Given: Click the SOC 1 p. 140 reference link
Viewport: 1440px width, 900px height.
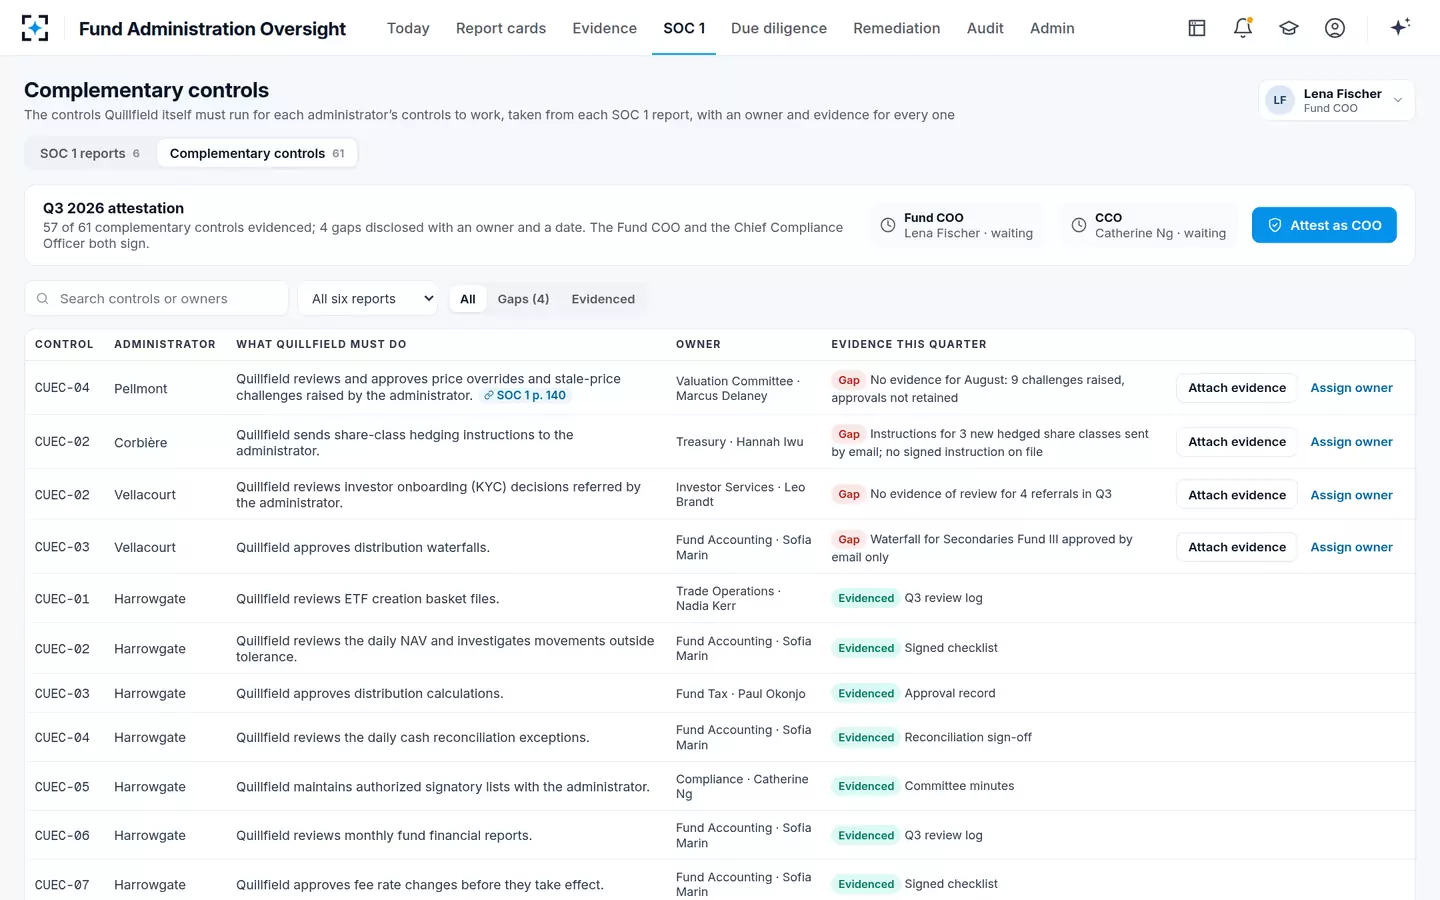Looking at the screenshot, I should [525, 396].
